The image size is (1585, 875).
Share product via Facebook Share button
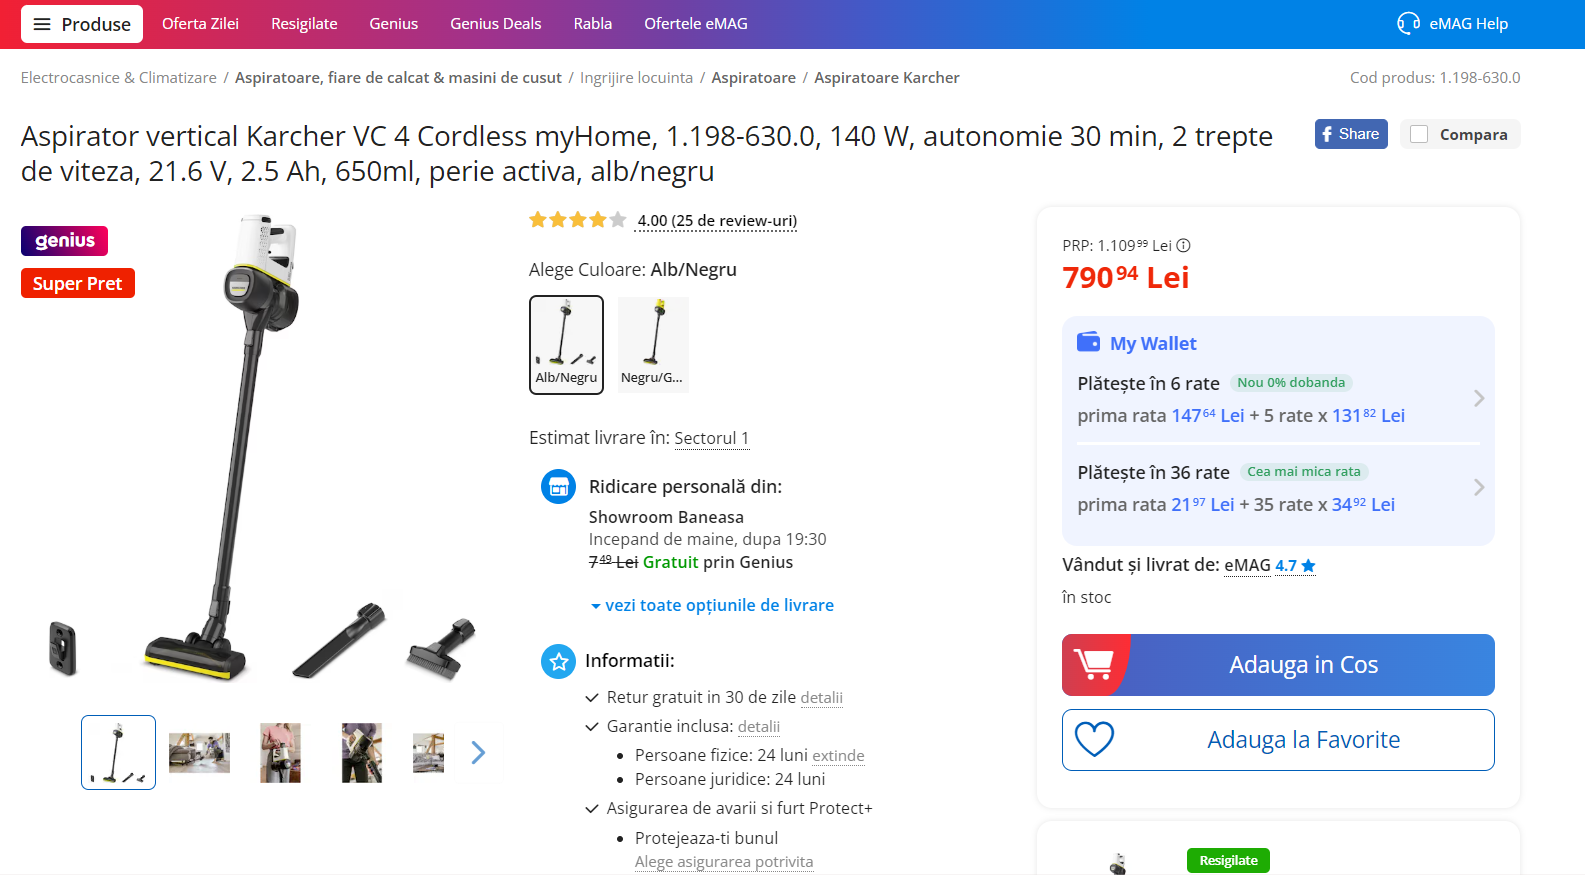[1350, 134]
